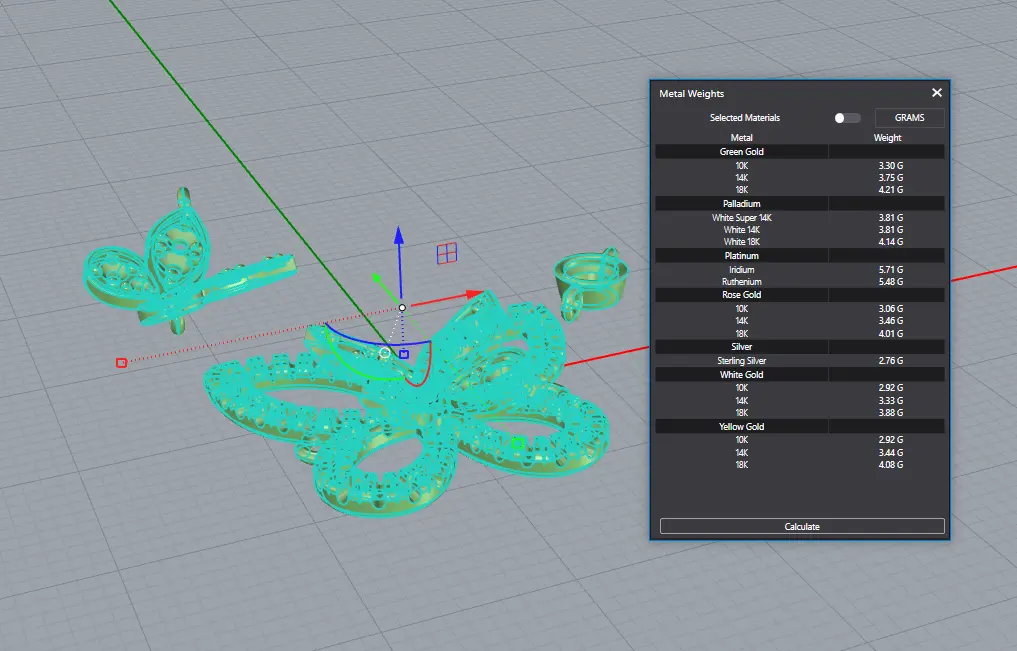Select the Palladium category row

click(x=800, y=204)
